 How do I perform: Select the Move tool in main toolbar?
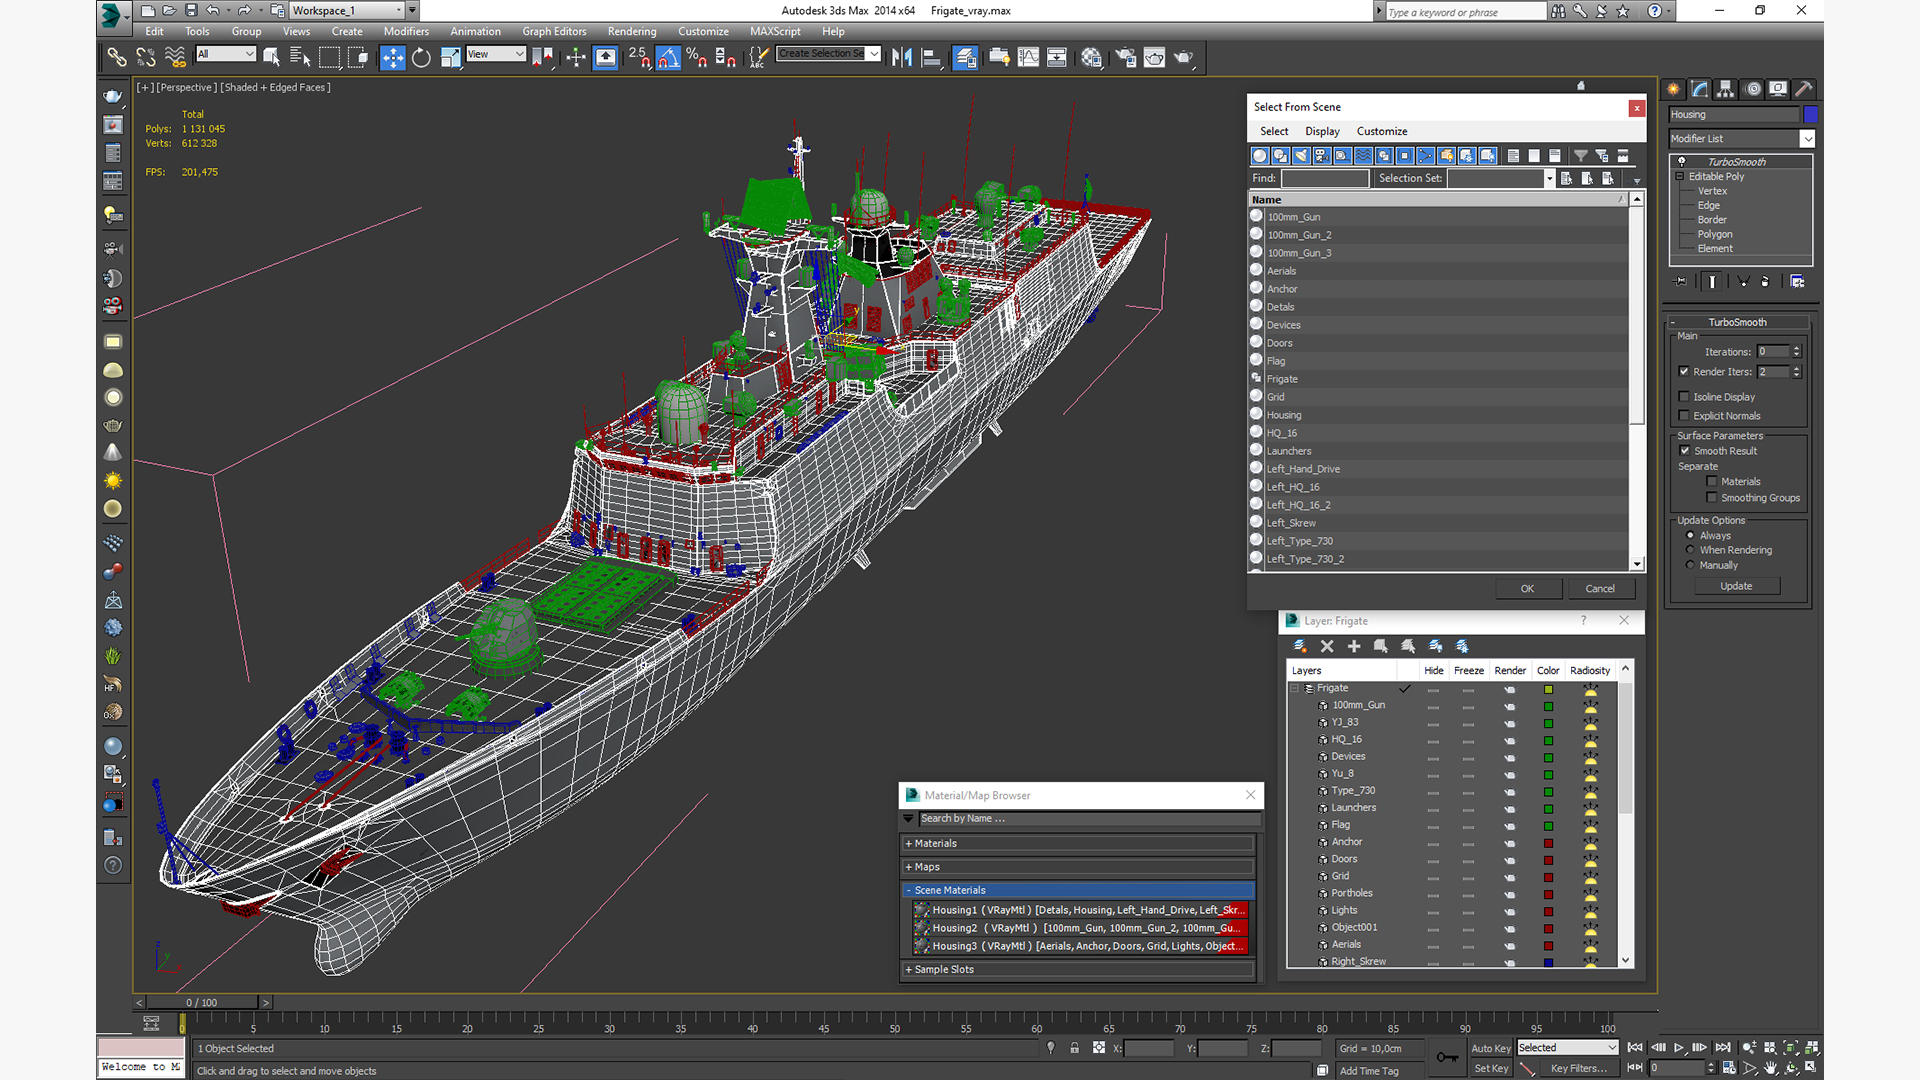393,58
